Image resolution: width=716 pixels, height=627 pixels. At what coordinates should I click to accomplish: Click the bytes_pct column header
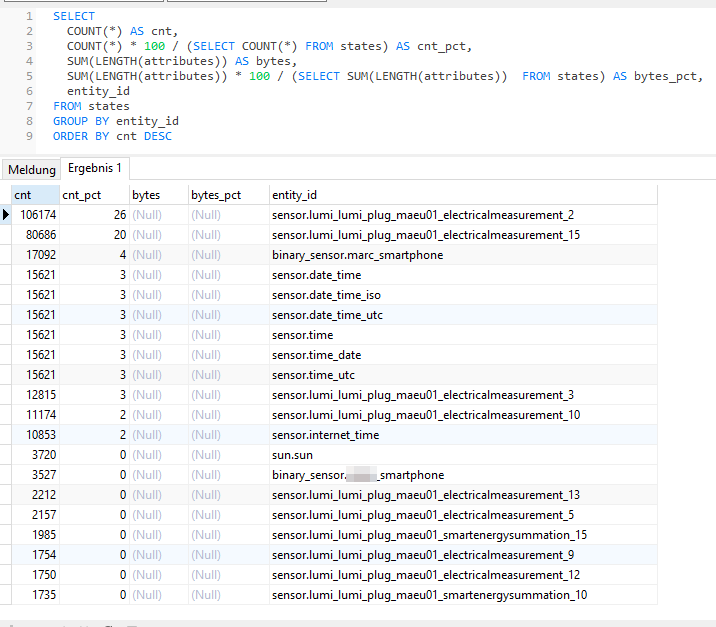tap(229, 195)
